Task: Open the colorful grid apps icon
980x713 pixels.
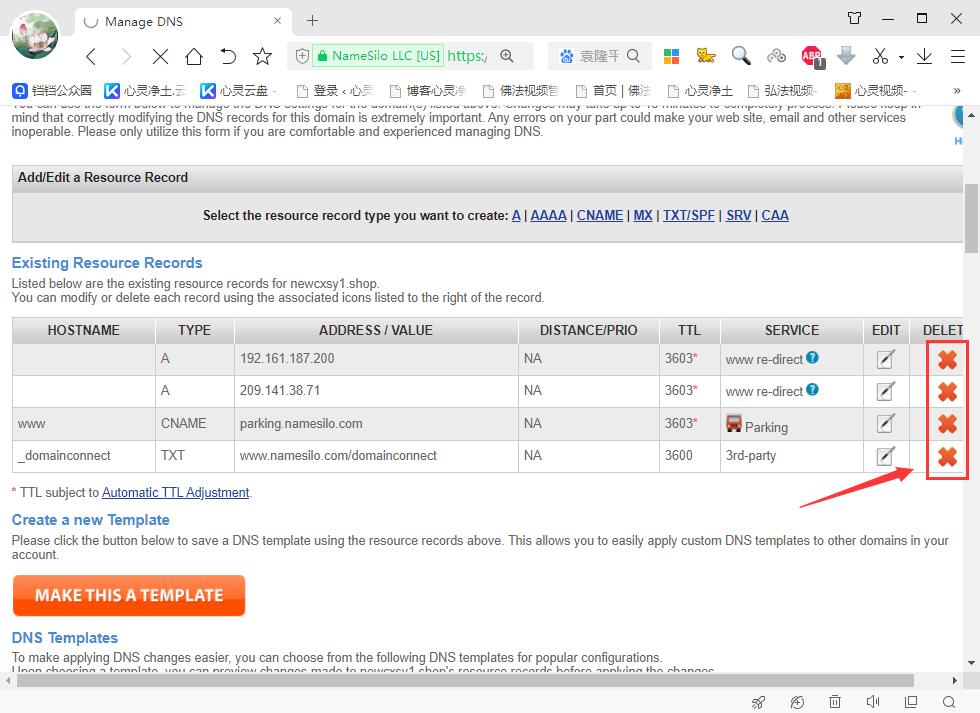Action: point(671,56)
